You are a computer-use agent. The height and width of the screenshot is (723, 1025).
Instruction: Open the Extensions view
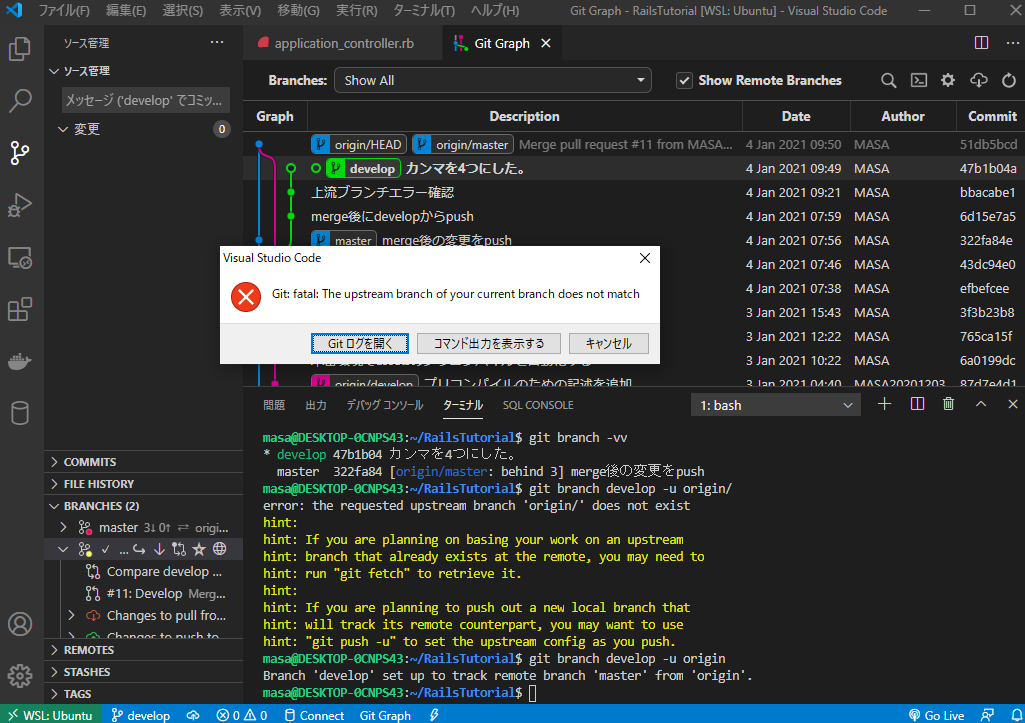click(20, 309)
